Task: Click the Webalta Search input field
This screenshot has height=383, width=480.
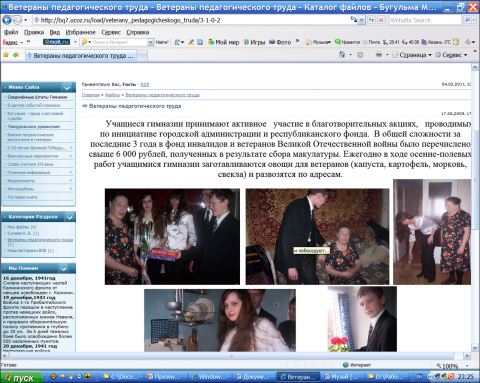Action: pyautogui.click(x=425, y=20)
